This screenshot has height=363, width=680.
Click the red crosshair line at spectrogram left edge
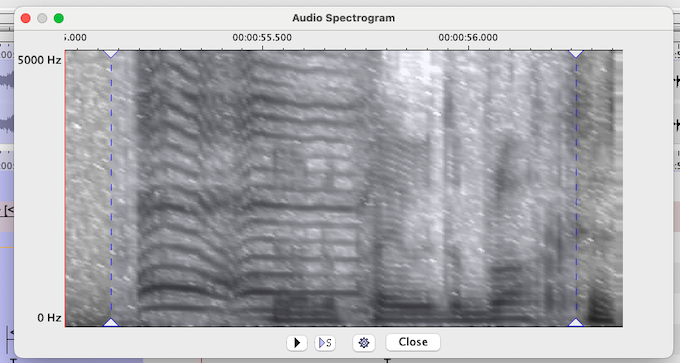click(65, 188)
